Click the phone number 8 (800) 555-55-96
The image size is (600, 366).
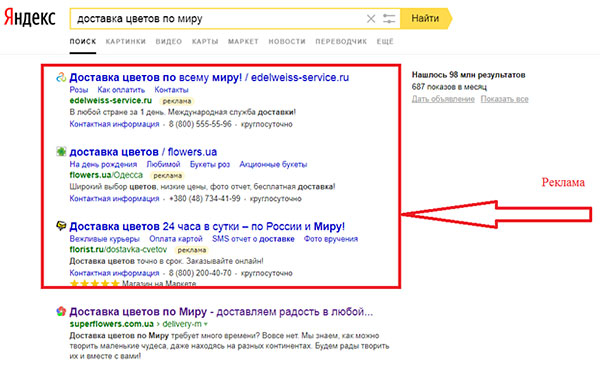(200, 124)
